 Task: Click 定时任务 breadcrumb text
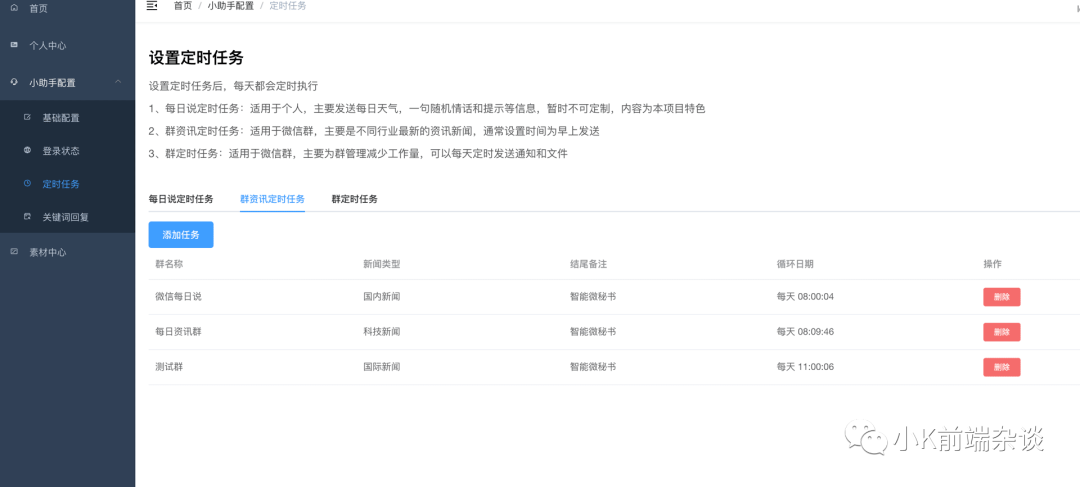tap(287, 6)
